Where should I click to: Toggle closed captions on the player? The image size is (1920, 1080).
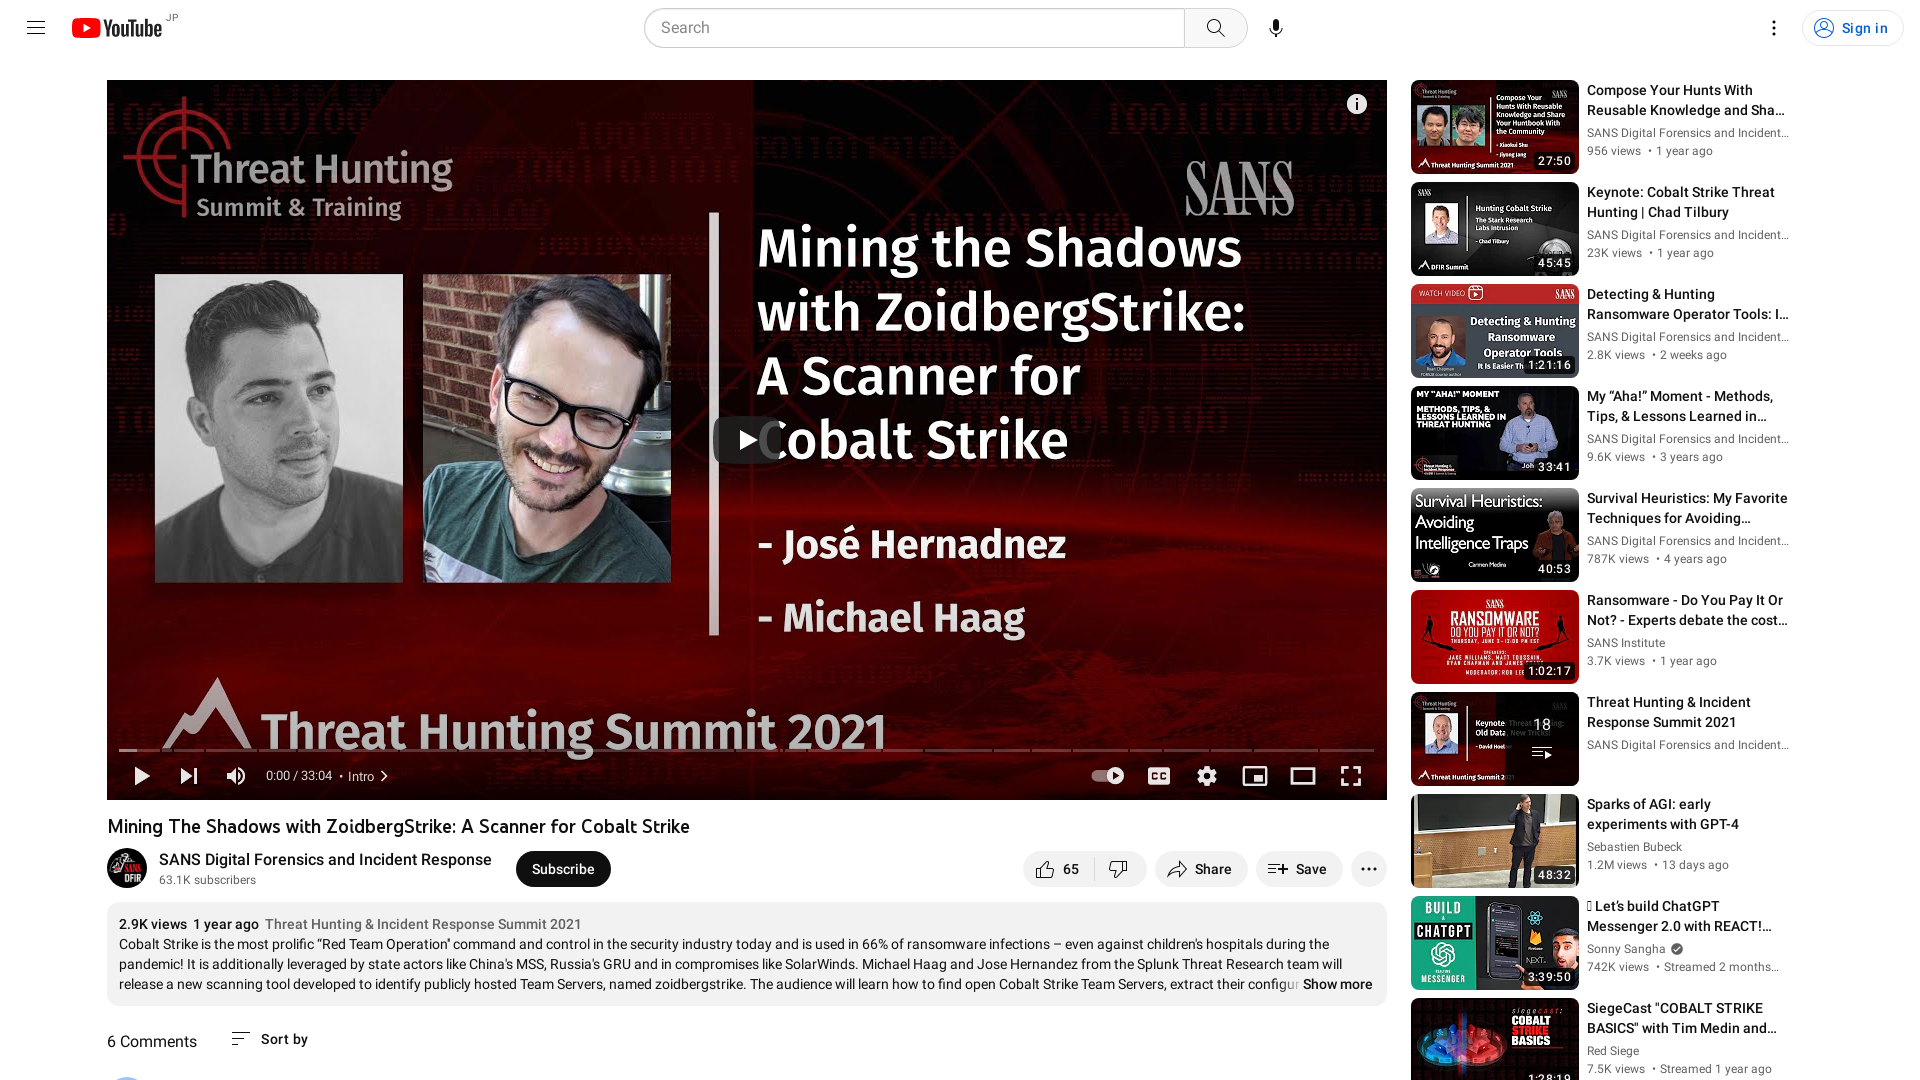[x=1159, y=776]
